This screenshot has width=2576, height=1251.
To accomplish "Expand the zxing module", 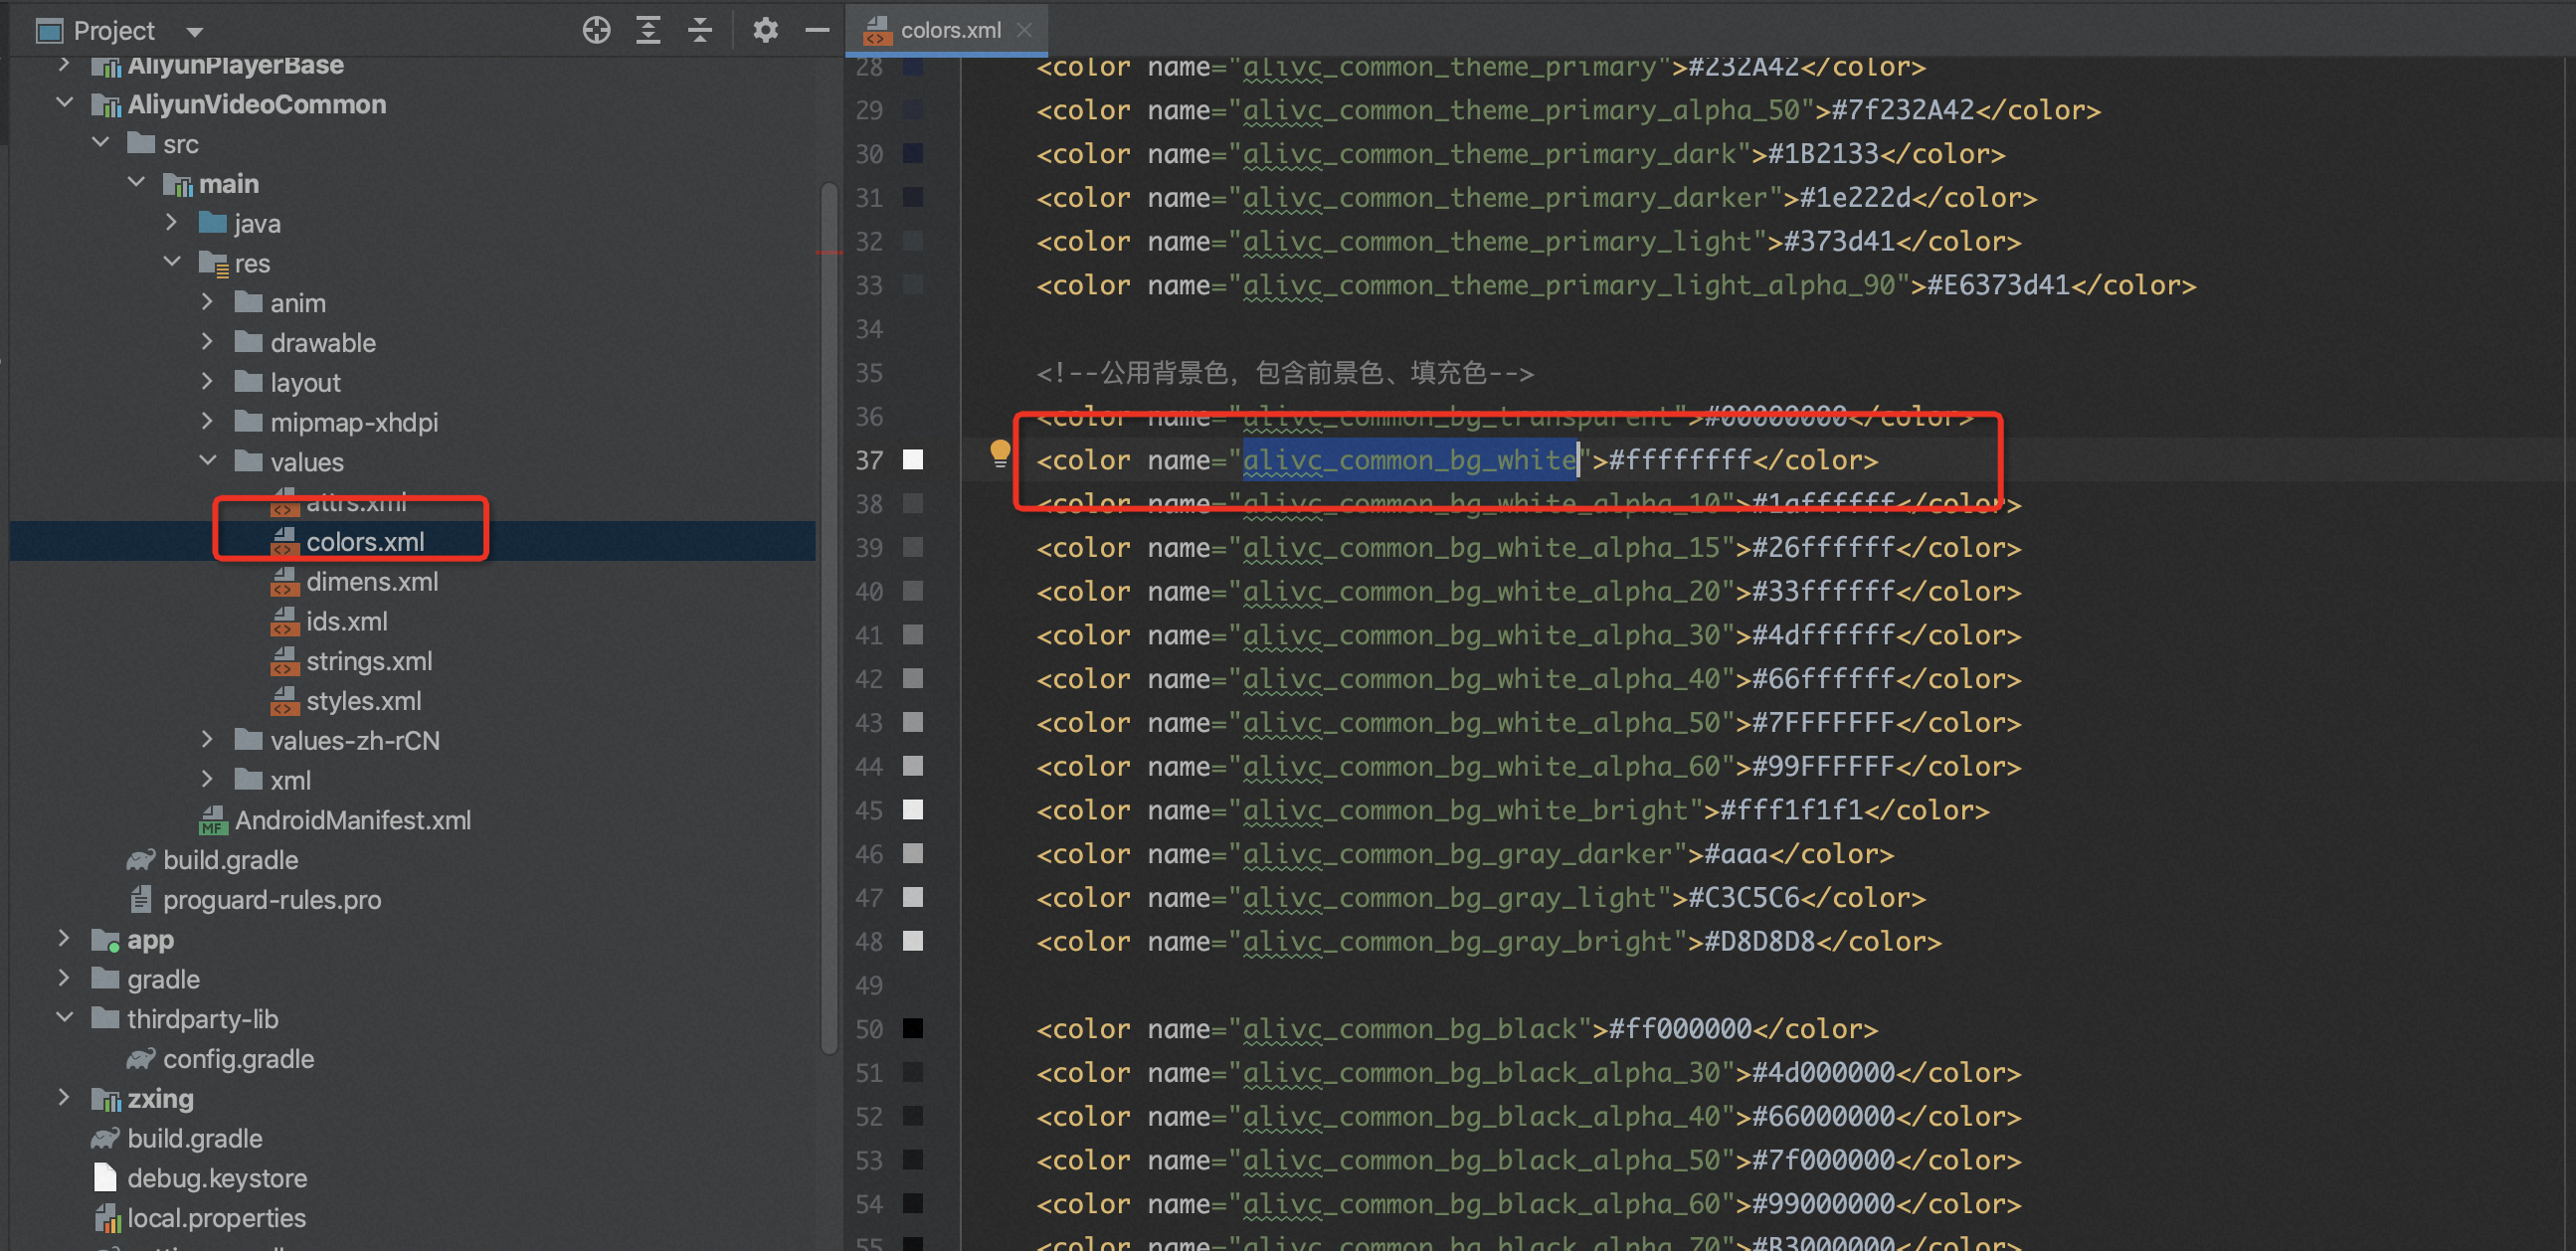I will tap(64, 1097).
